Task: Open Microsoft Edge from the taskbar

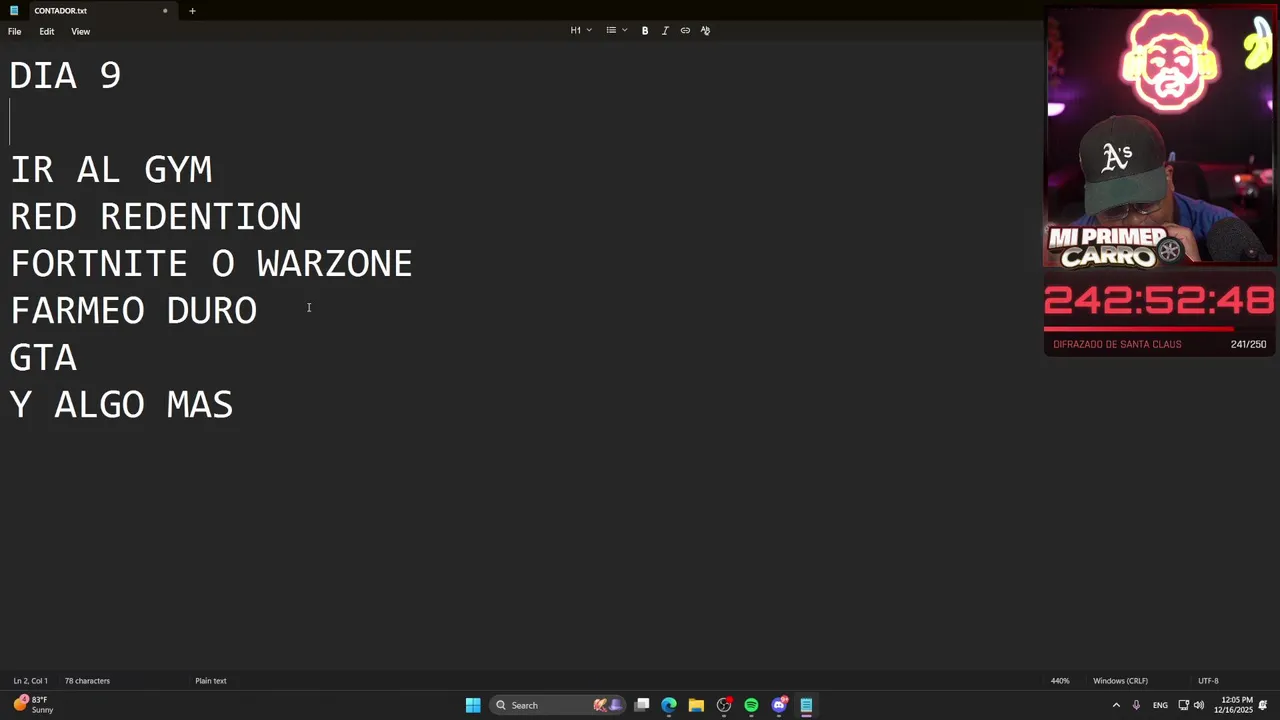Action: click(669, 705)
